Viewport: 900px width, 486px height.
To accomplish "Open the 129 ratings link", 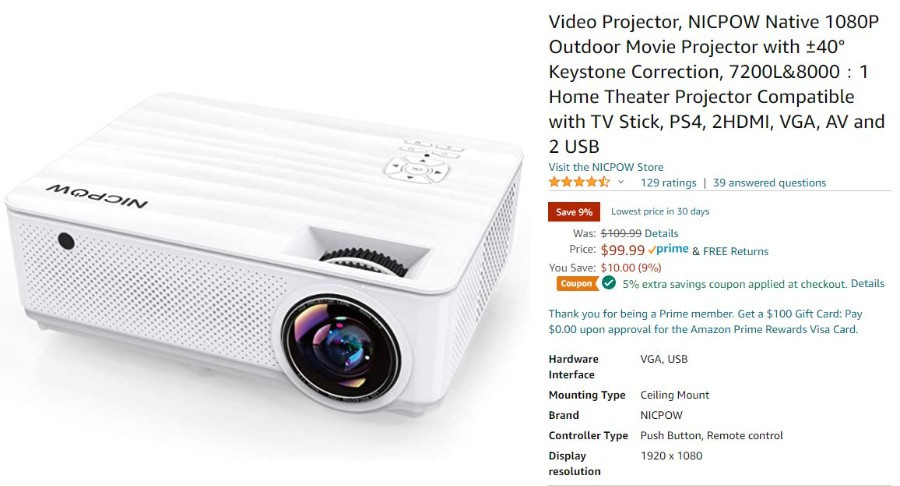I will (x=668, y=182).
